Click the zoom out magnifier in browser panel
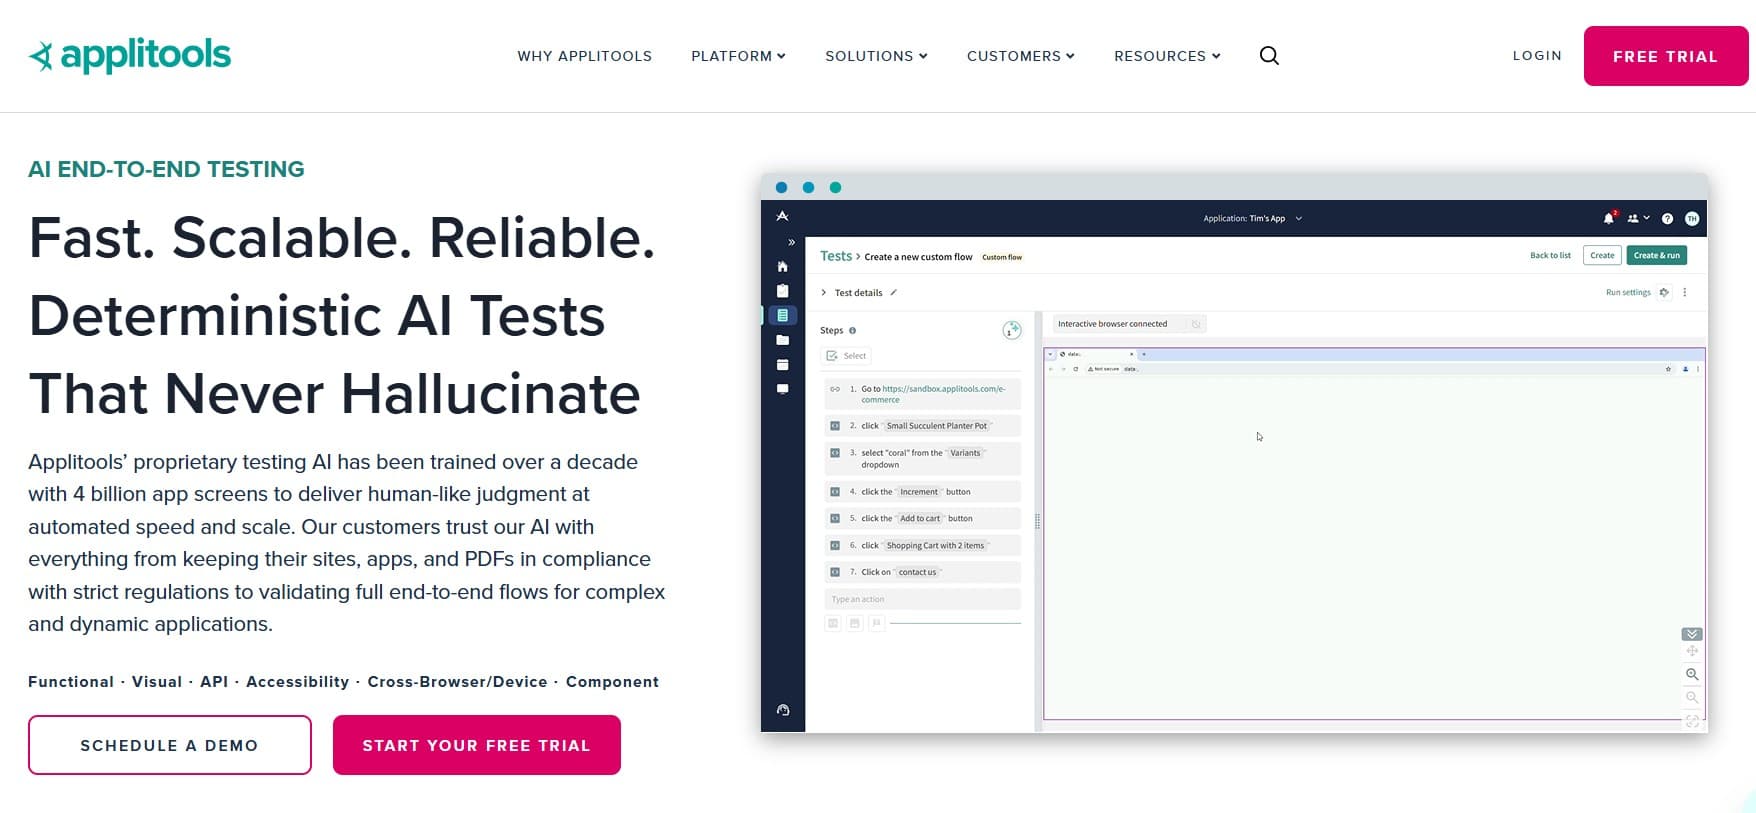The width and height of the screenshot is (1756, 813). coord(1692,697)
